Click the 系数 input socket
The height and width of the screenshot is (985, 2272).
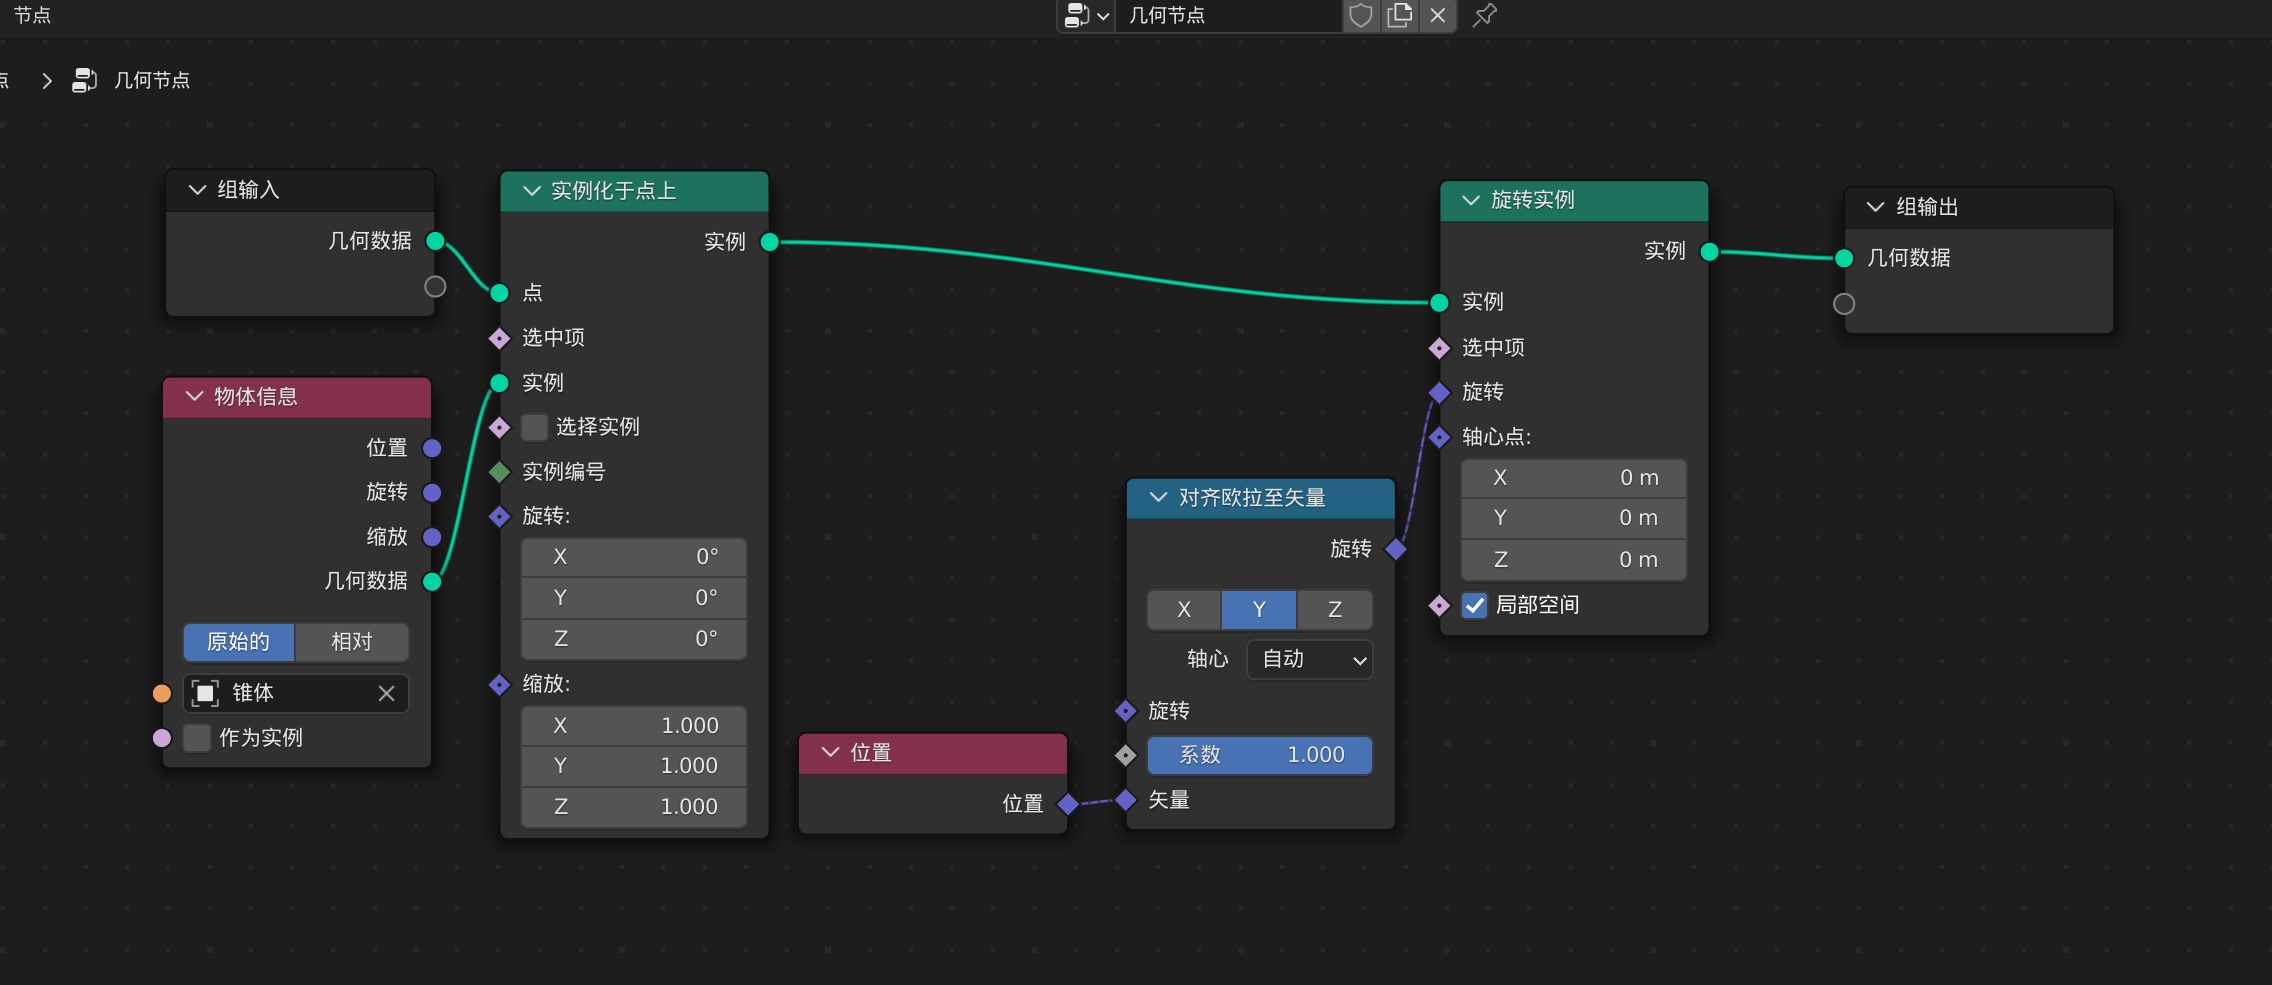(1126, 756)
